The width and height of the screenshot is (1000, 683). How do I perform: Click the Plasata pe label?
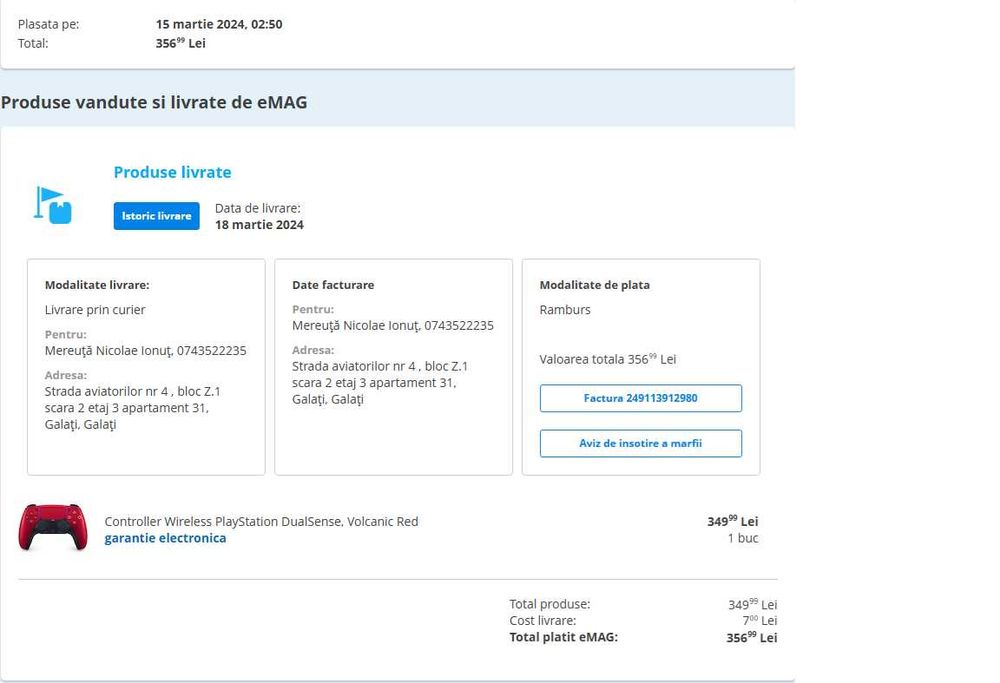(x=48, y=24)
